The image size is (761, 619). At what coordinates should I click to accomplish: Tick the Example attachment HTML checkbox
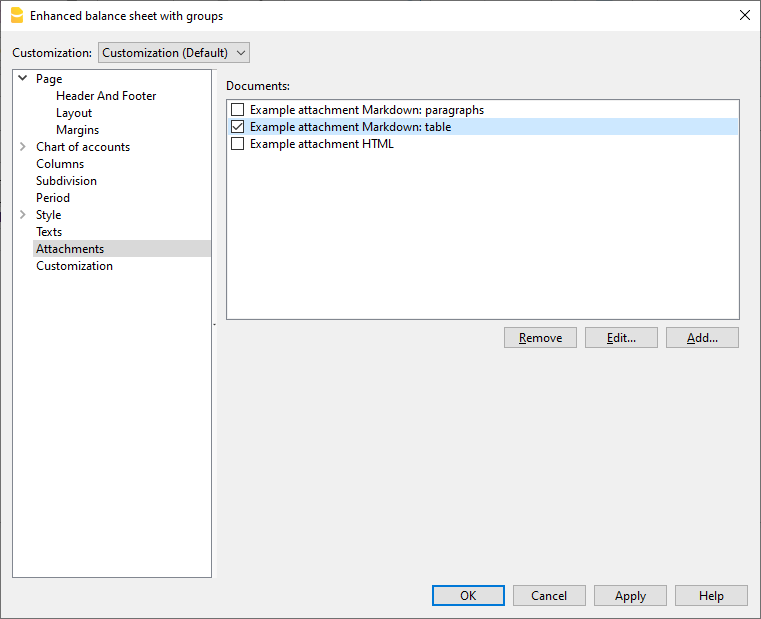click(238, 144)
